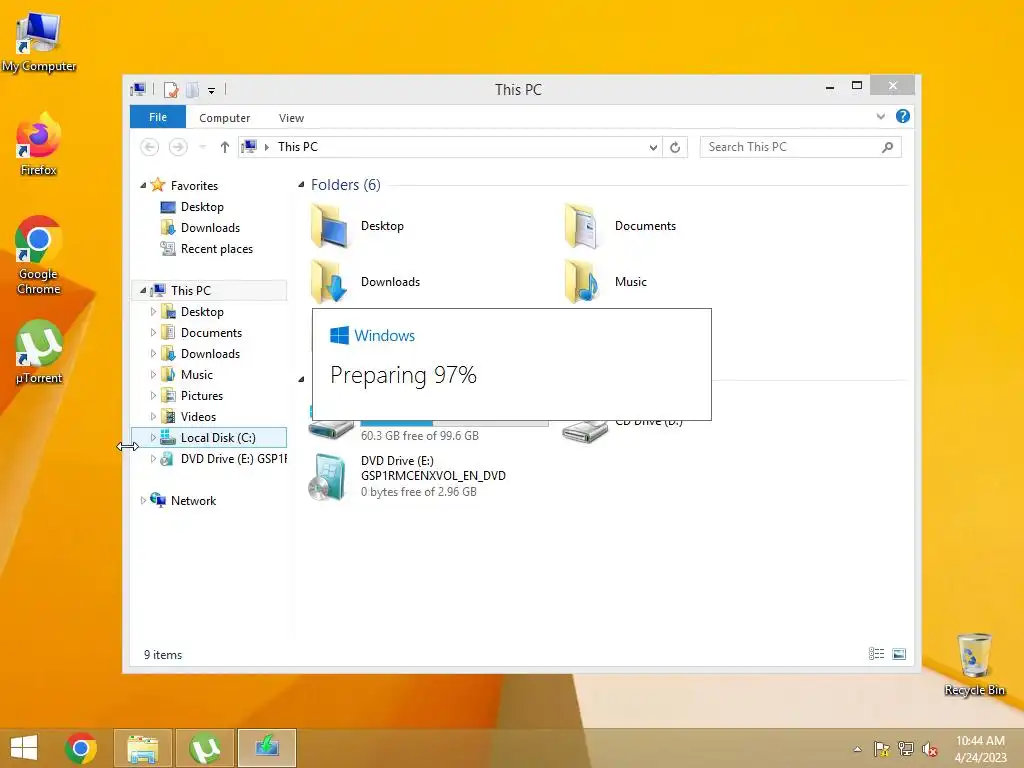Show hidden tray icons arrow

[x=857, y=749]
